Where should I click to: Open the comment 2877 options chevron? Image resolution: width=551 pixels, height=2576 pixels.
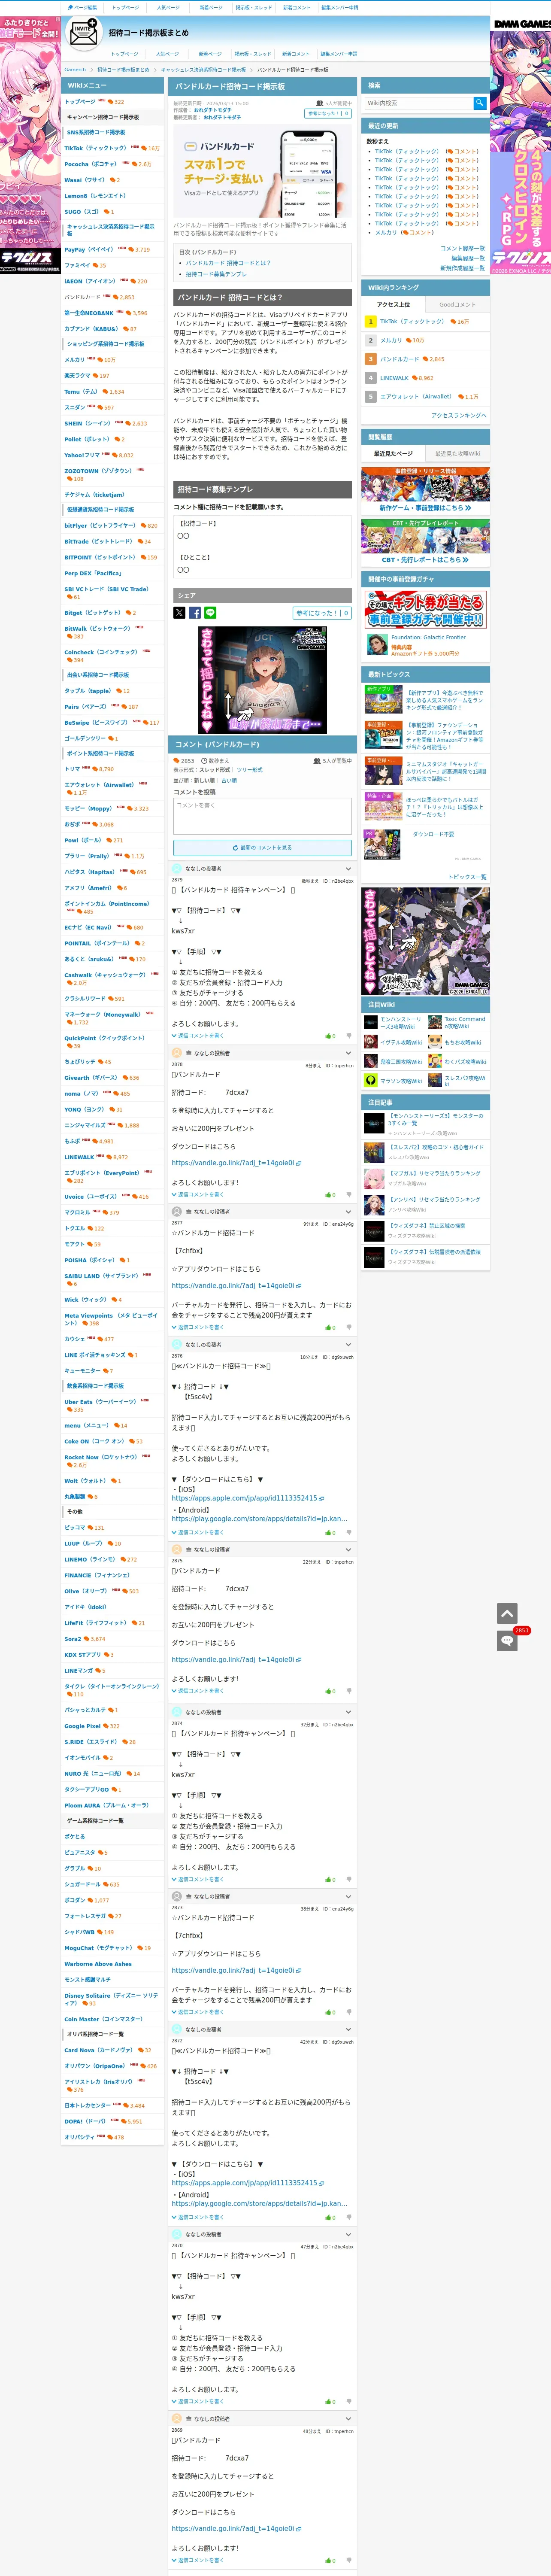[348, 1211]
